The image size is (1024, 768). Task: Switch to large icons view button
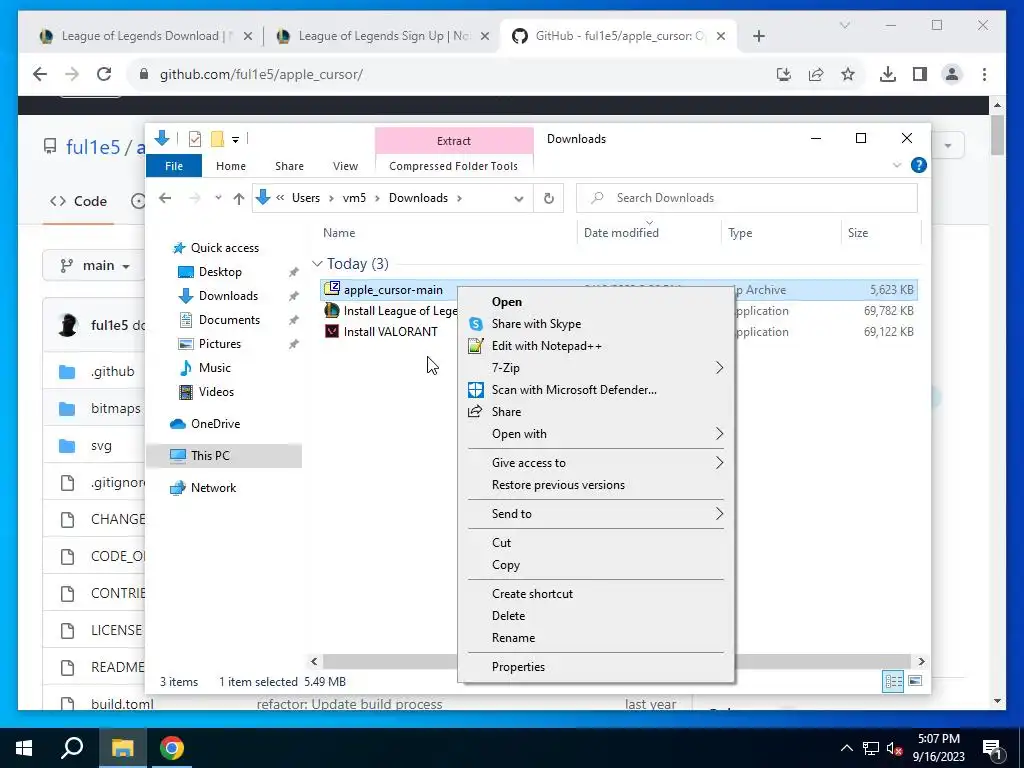(915, 681)
